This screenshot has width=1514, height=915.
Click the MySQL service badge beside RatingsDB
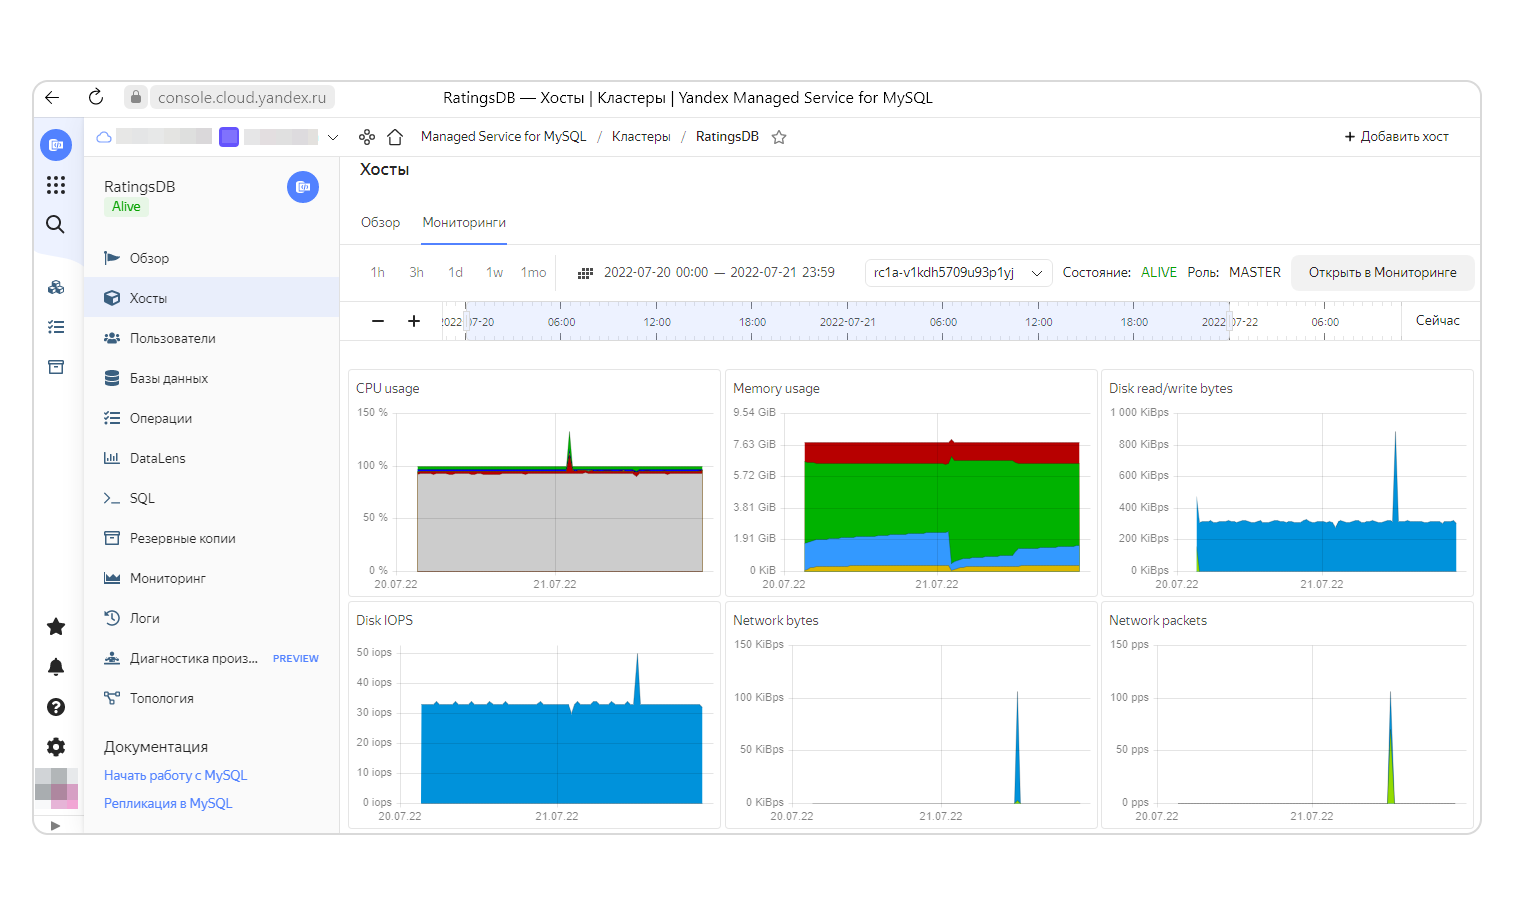point(303,187)
